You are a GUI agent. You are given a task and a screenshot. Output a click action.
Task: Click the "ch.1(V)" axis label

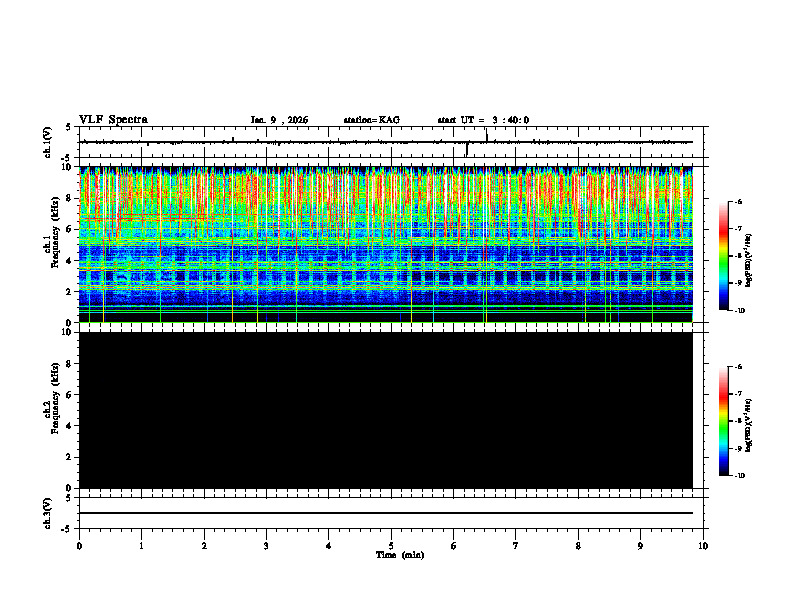tap(47, 142)
